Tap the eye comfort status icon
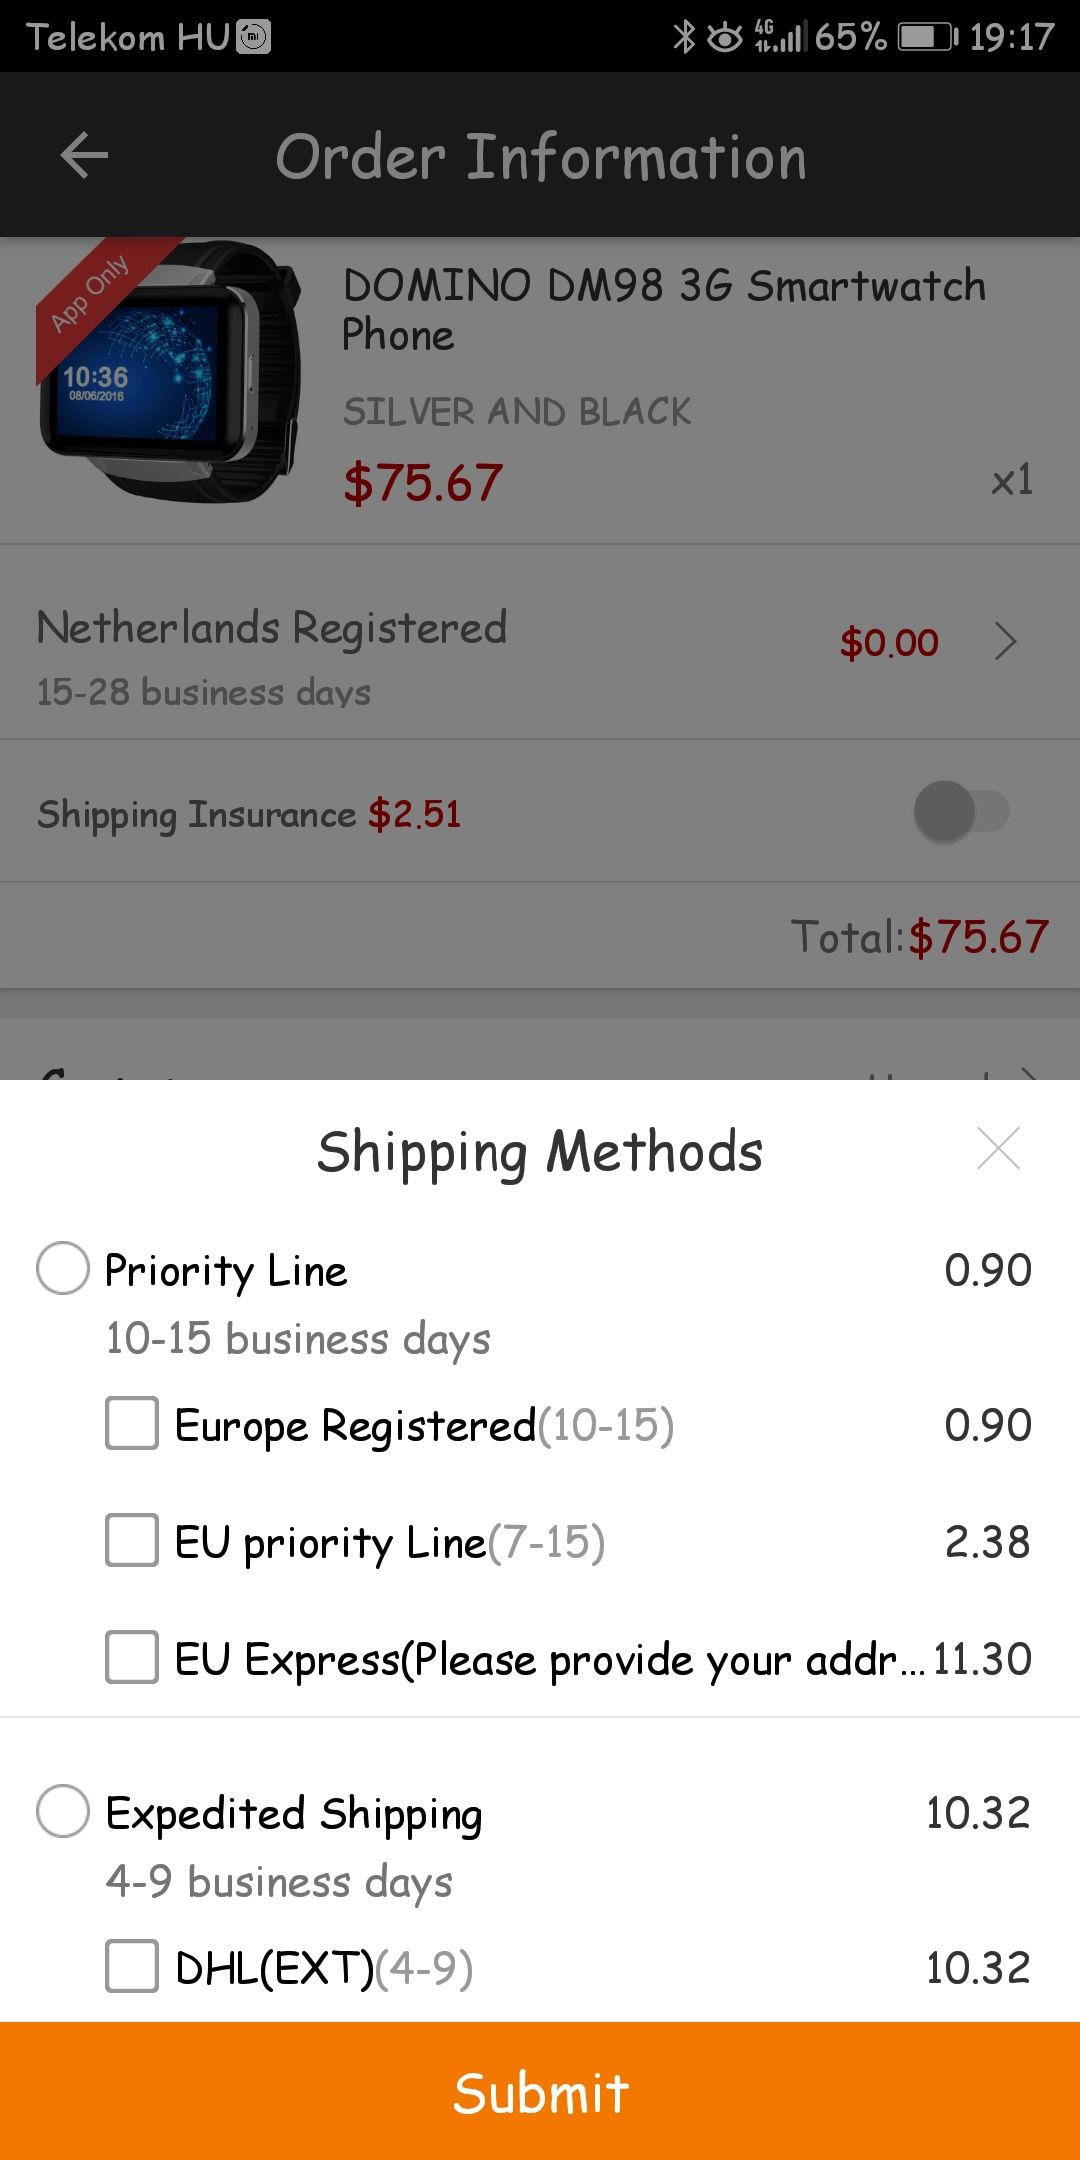 tap(725, 38)
